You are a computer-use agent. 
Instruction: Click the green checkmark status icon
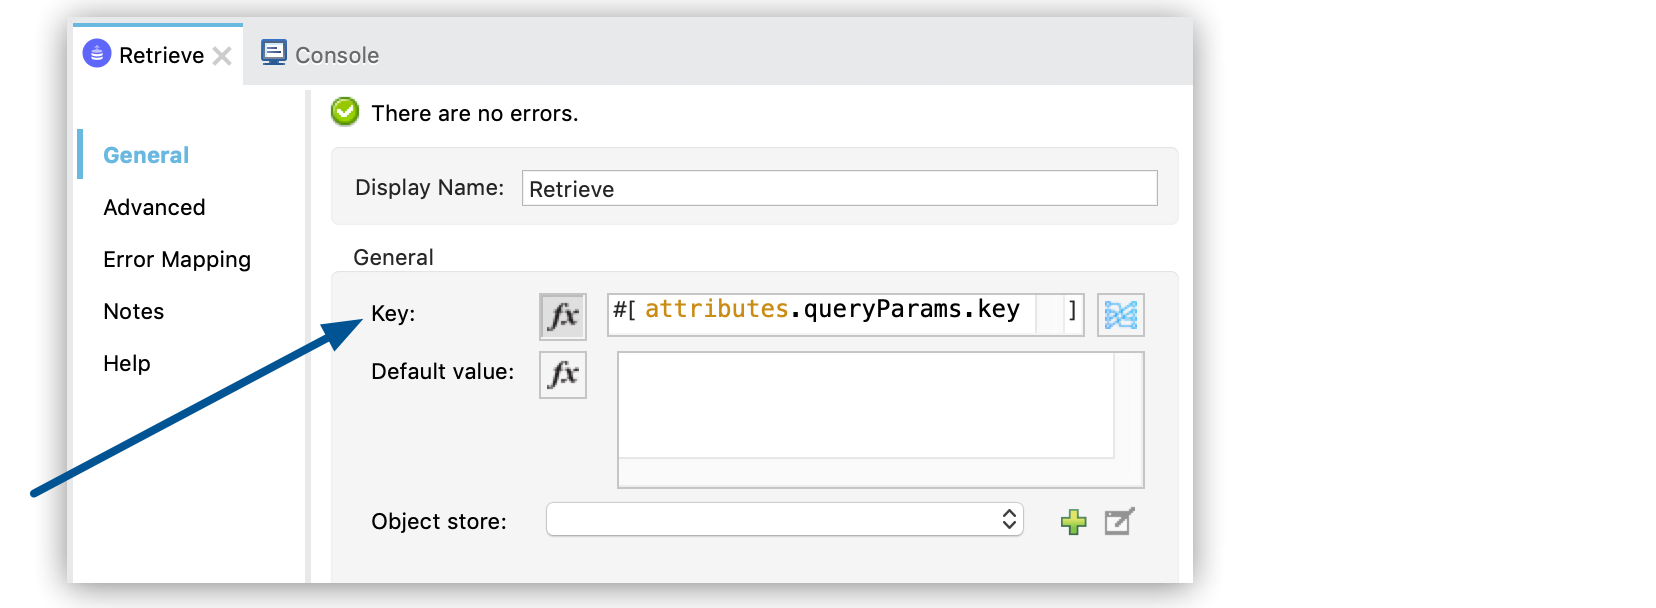click(343, 112)
